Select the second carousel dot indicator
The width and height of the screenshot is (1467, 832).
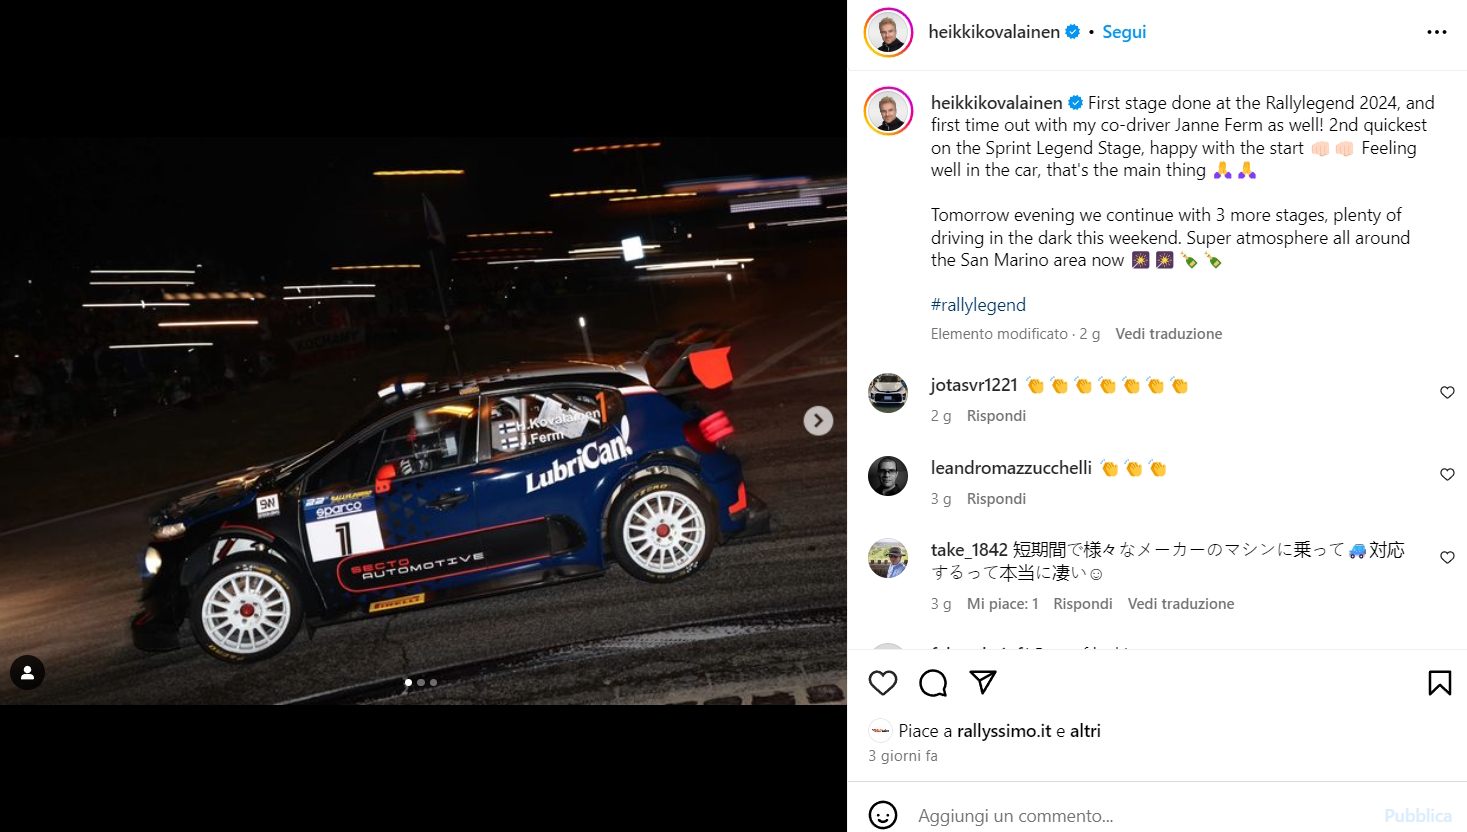(x=421, y=682)
